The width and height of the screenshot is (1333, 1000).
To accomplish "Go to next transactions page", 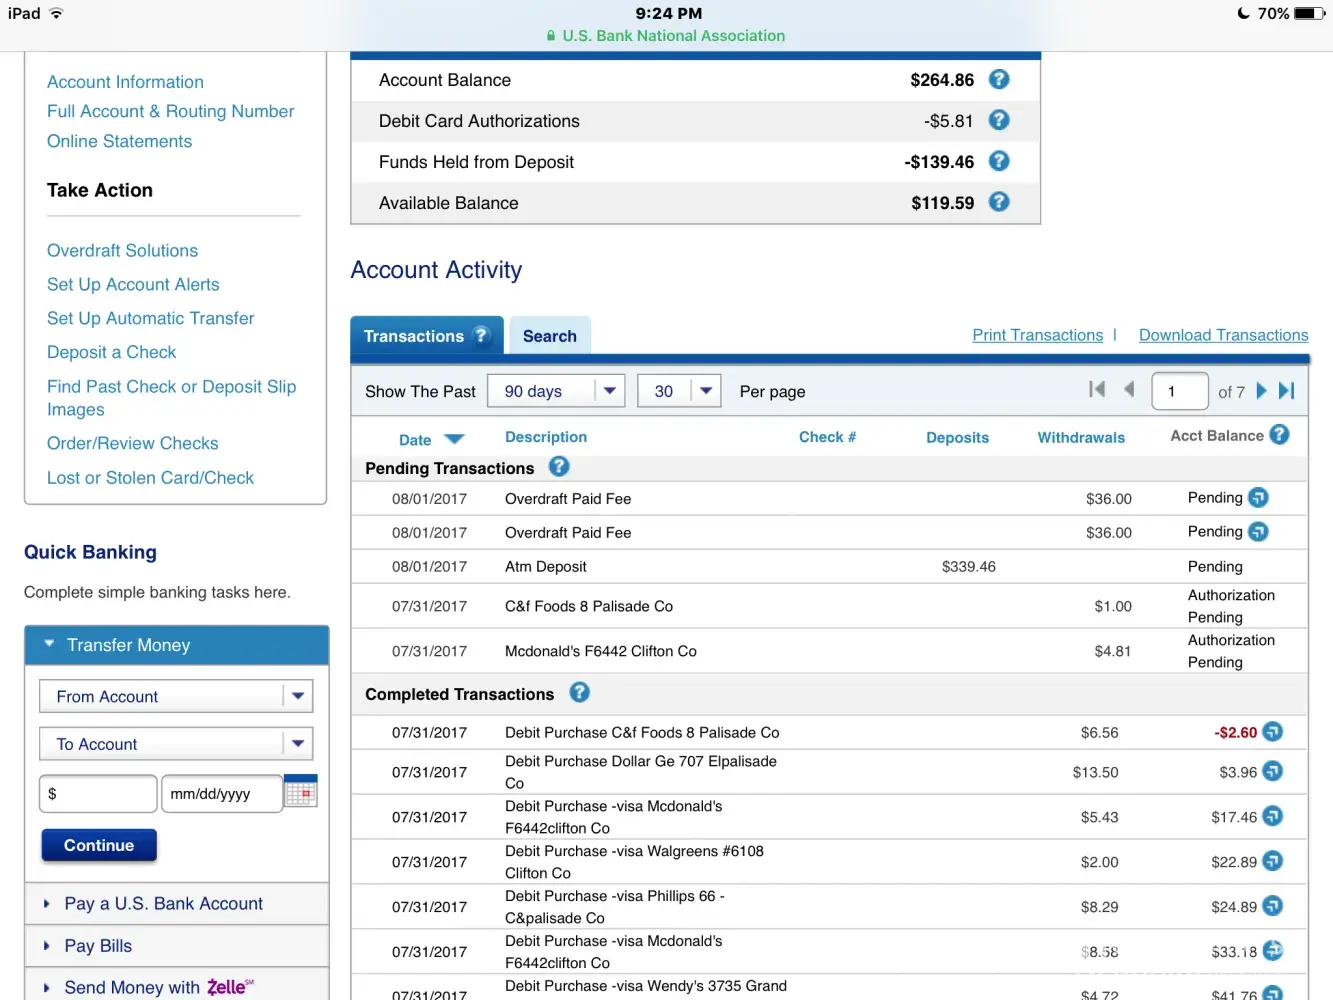I will tap(1261, 391).
